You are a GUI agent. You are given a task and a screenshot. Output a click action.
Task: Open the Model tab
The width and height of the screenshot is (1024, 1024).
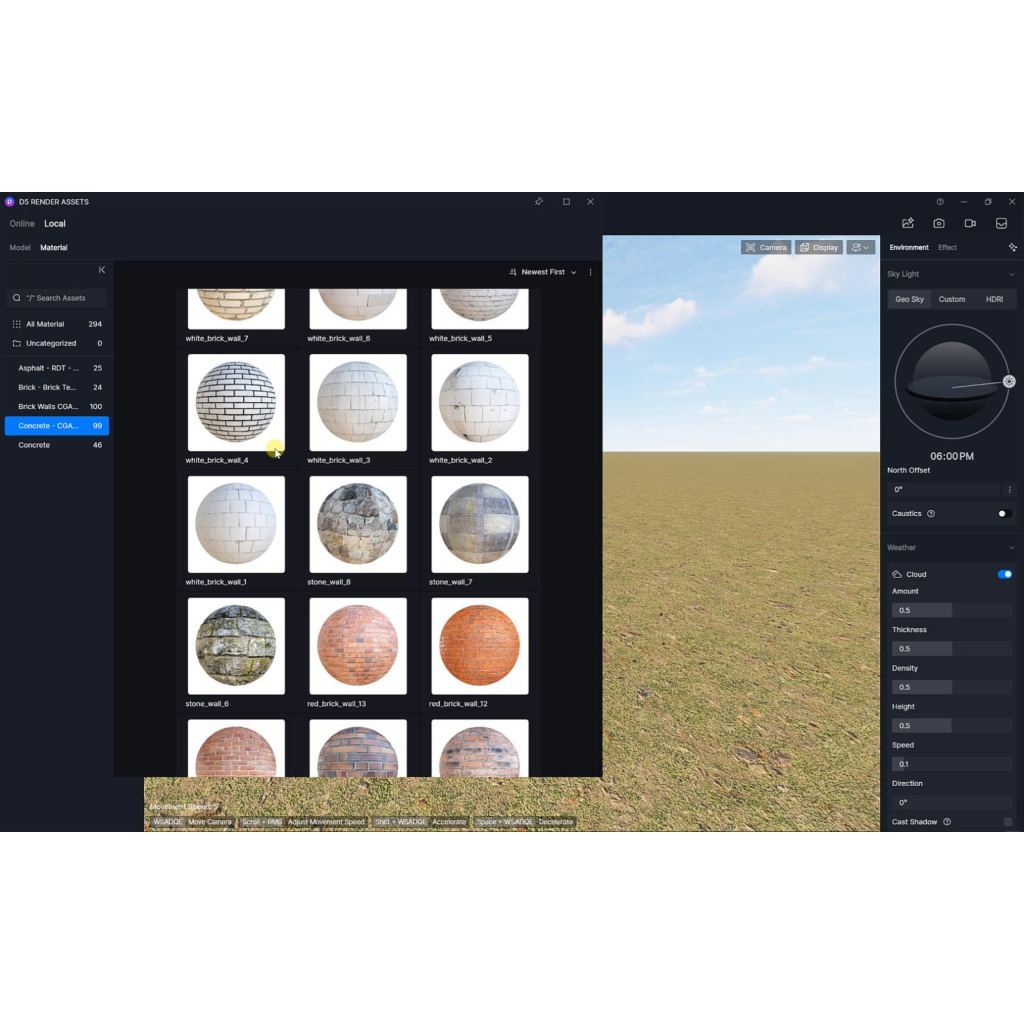click(x=20, y=248)
